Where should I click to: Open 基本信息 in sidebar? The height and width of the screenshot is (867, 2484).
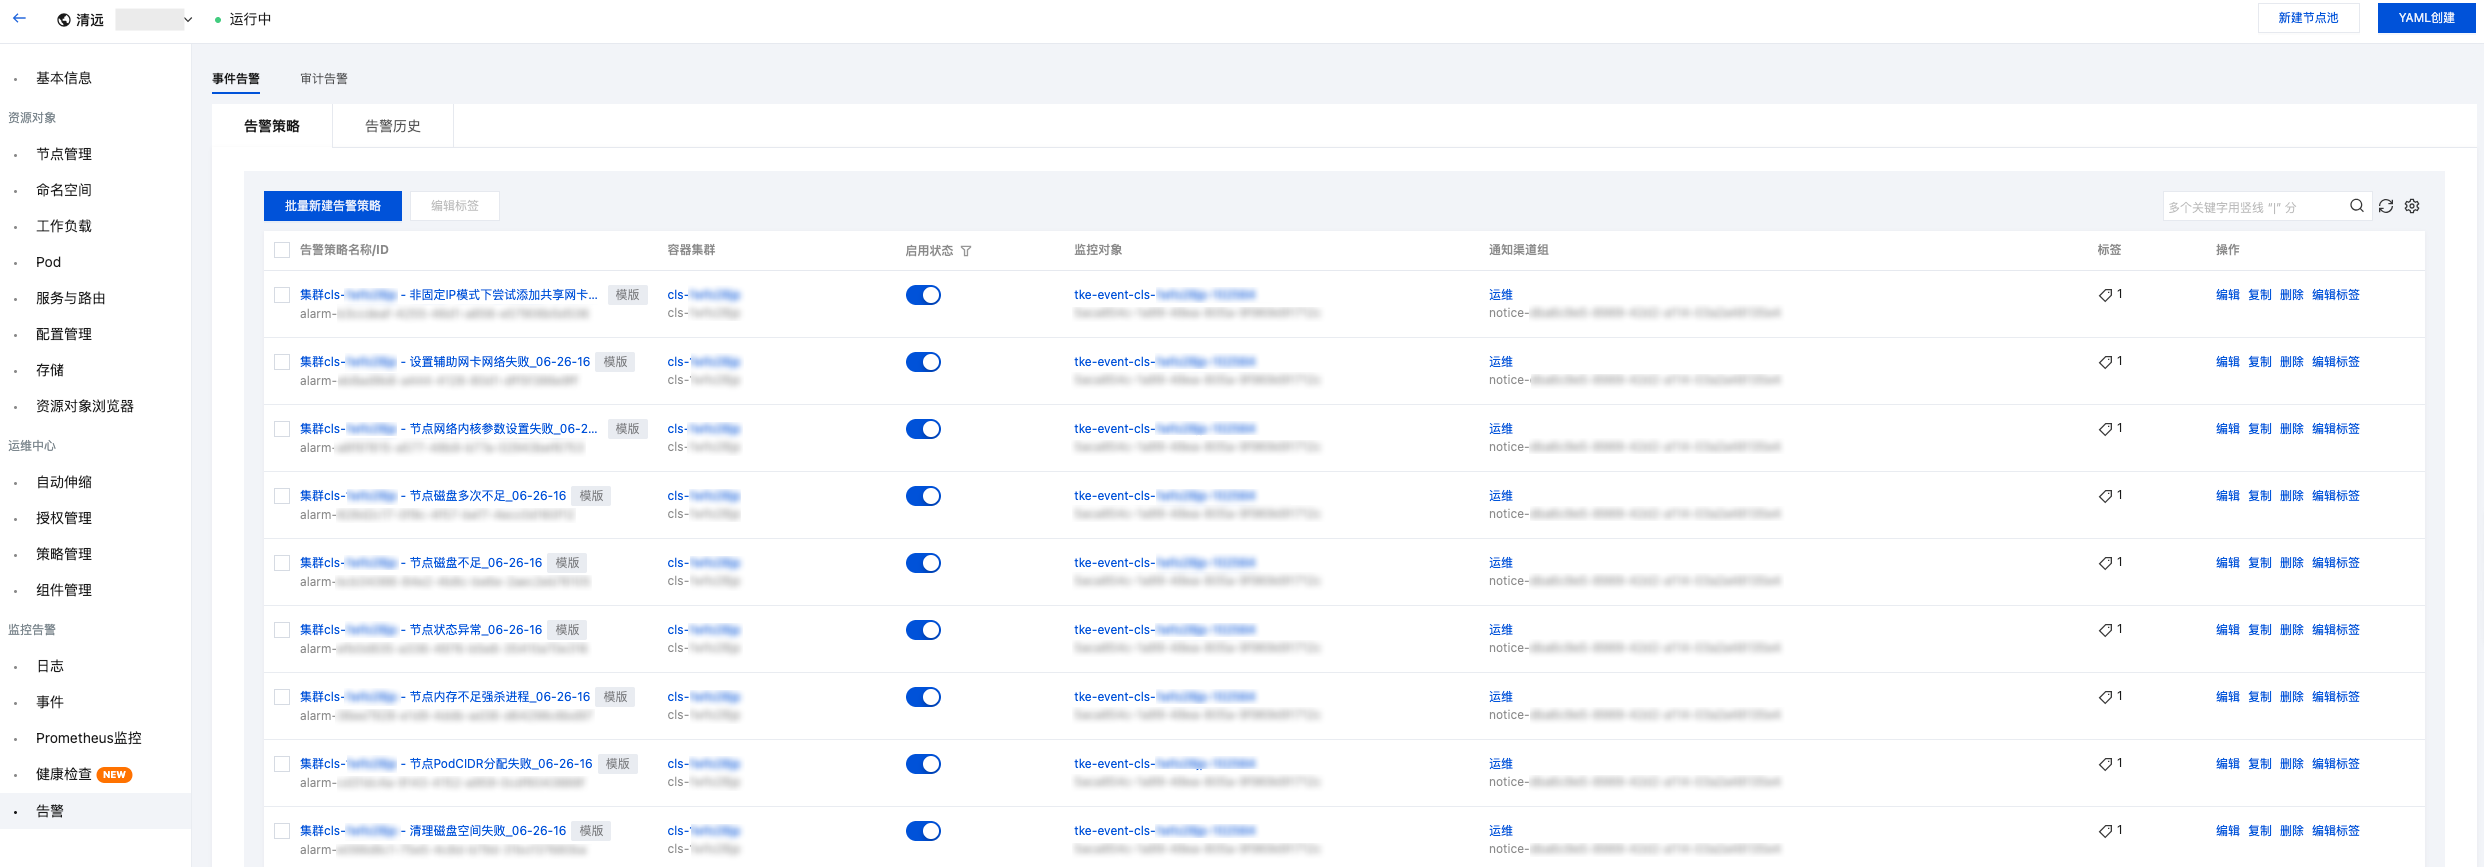64,78
